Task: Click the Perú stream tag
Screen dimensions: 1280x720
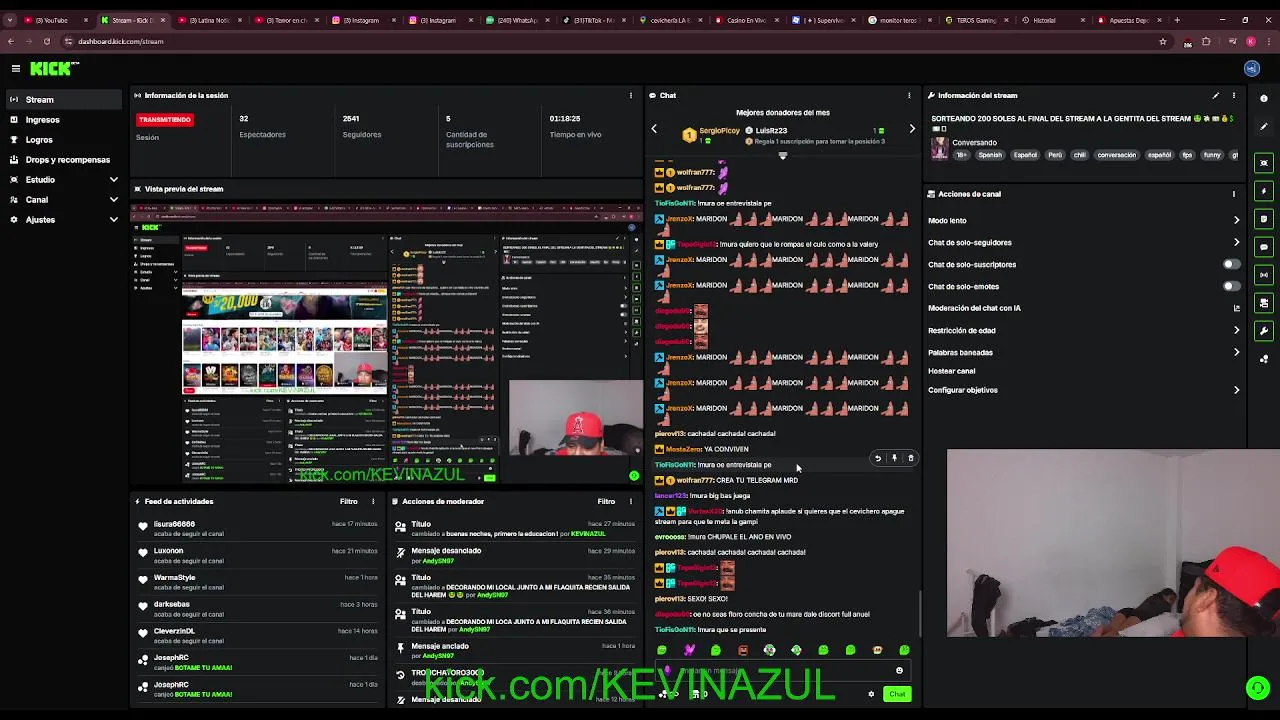Action: [x=1055, y=155]
